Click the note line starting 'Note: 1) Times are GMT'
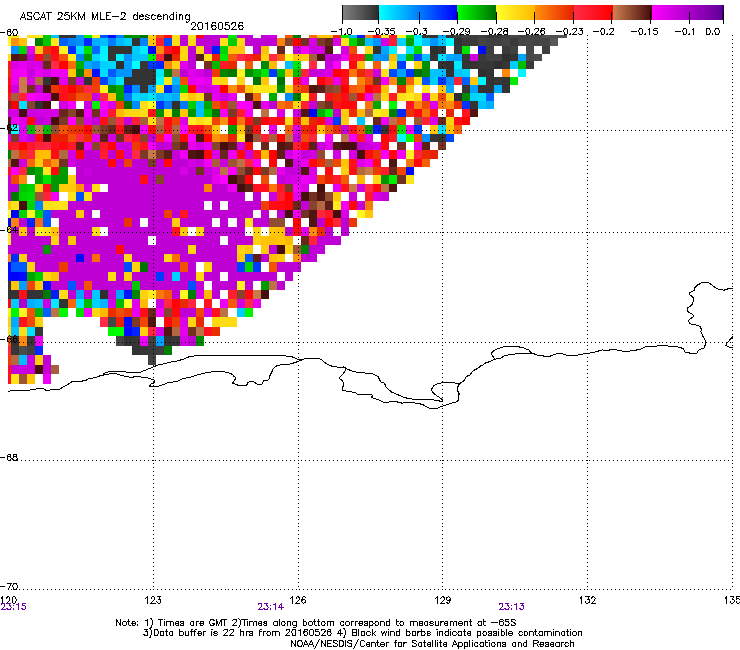Screen dimensions: 740x650 coord(316,623)
